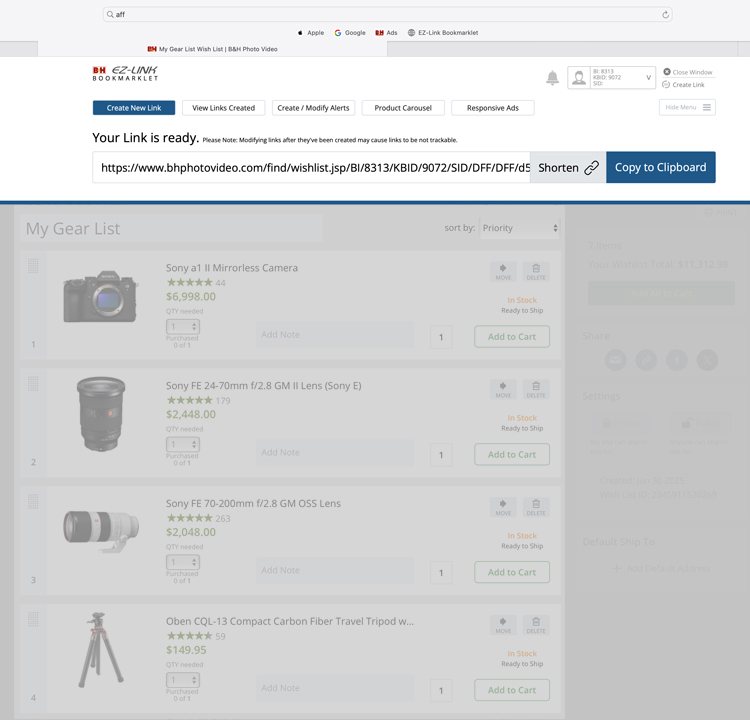Screen dimensions: 750x720
Task: Click Add Default Address link
Action: (662, 568)
